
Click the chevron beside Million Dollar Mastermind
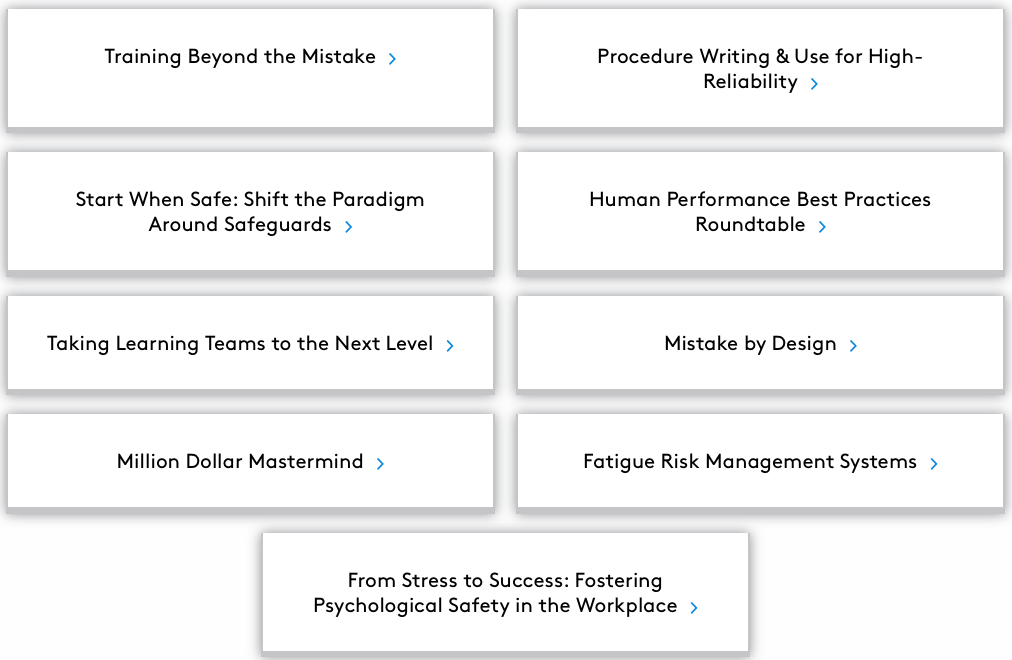coord(380,464)
